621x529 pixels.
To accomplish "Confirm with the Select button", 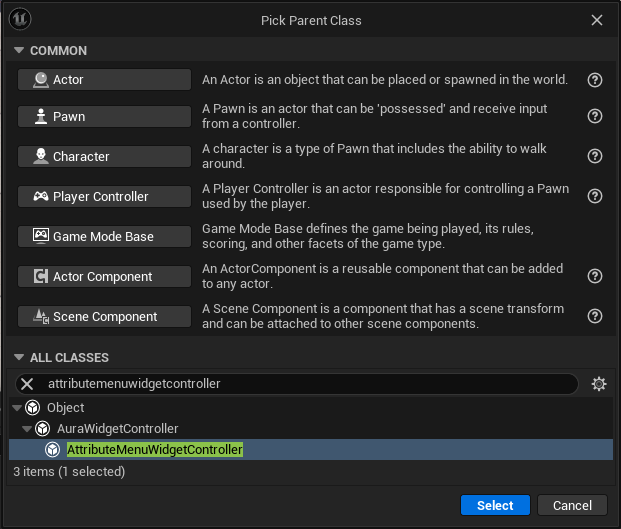I will pos(495,505).
